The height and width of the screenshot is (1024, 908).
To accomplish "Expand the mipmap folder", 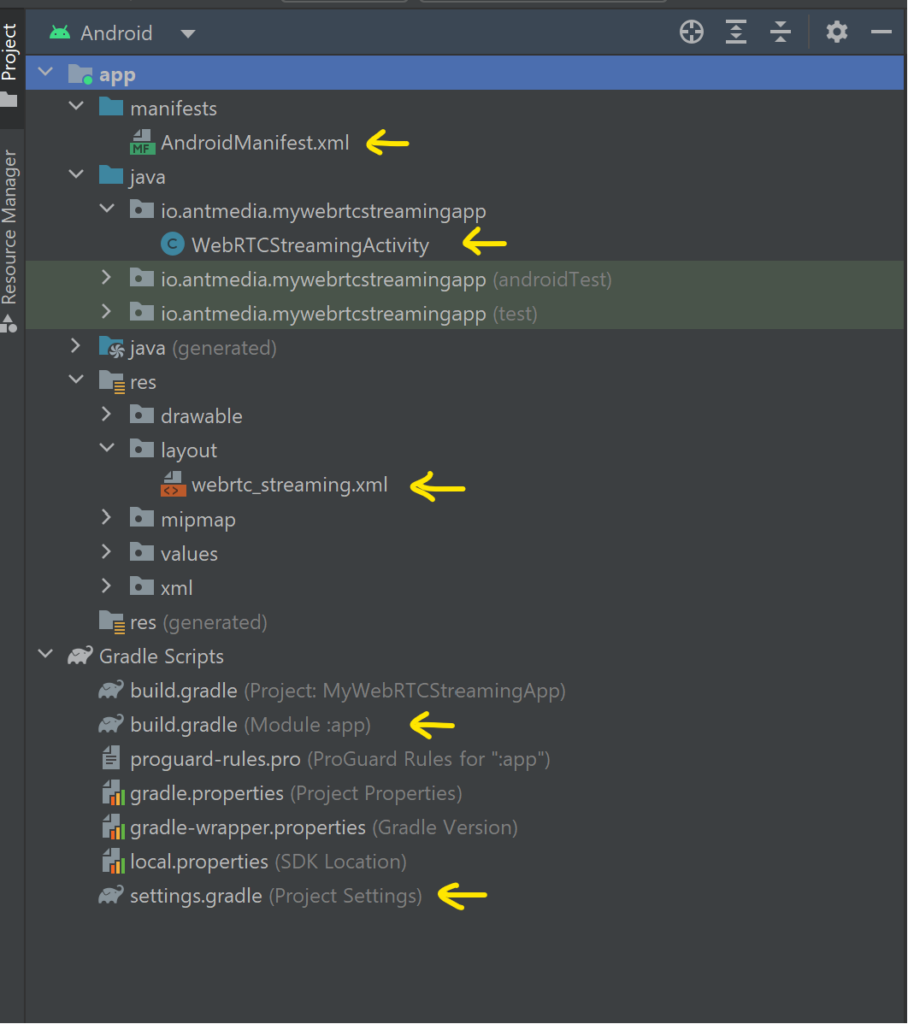I will 106,517.
